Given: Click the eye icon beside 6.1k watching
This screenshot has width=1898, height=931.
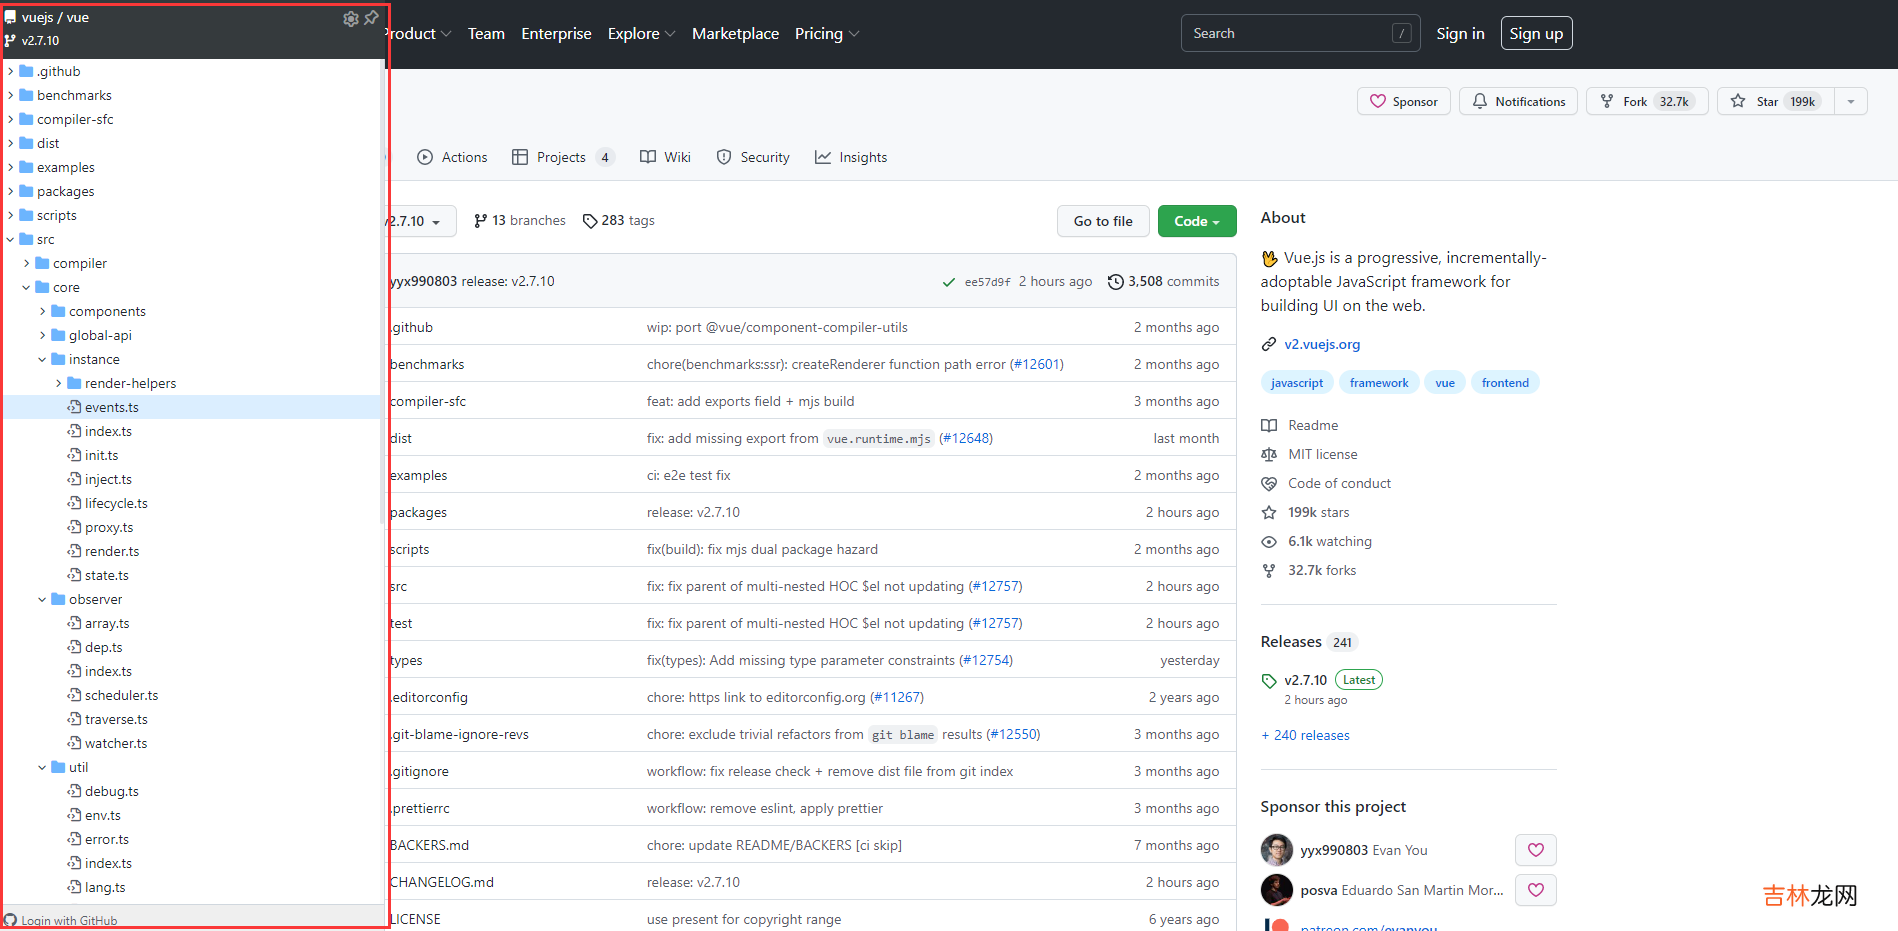Looking at the screenshot, I should click(1269, 541).
